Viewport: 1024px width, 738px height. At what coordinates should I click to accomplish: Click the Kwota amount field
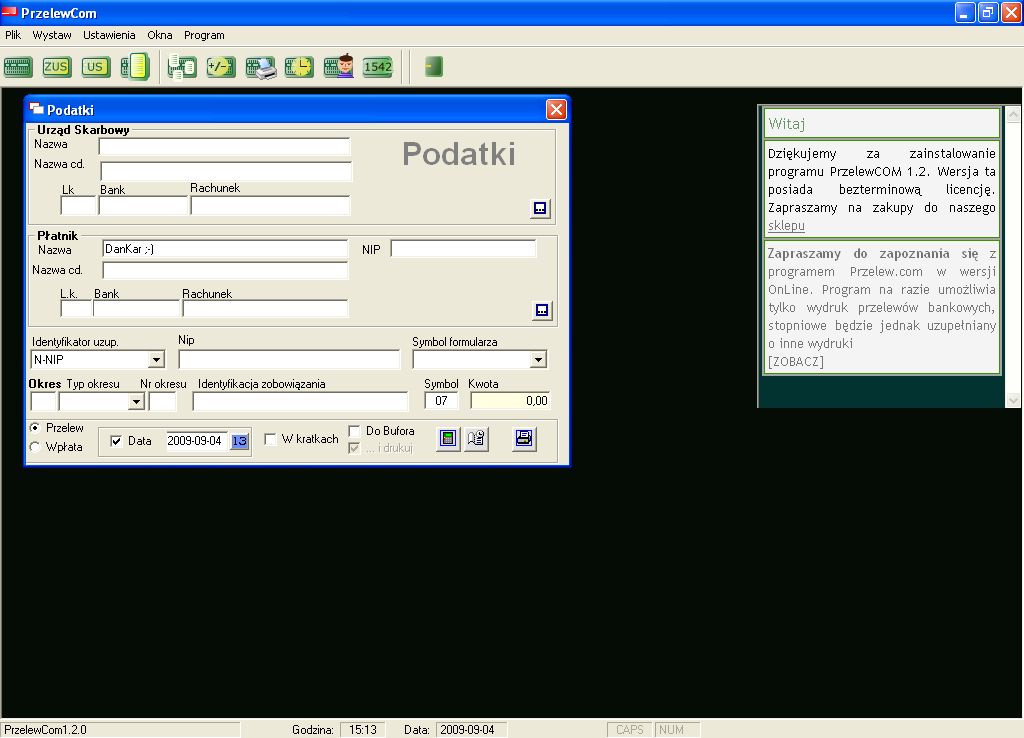(510, 401)
